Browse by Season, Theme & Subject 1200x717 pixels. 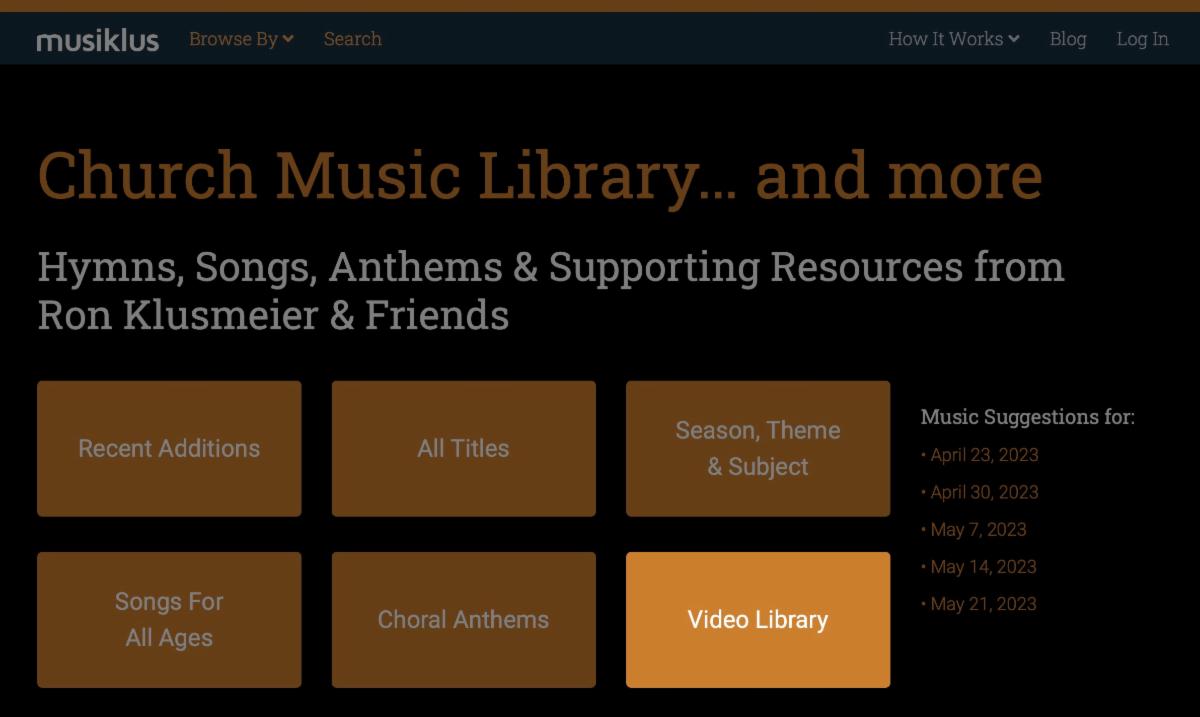tap(757, 448)
